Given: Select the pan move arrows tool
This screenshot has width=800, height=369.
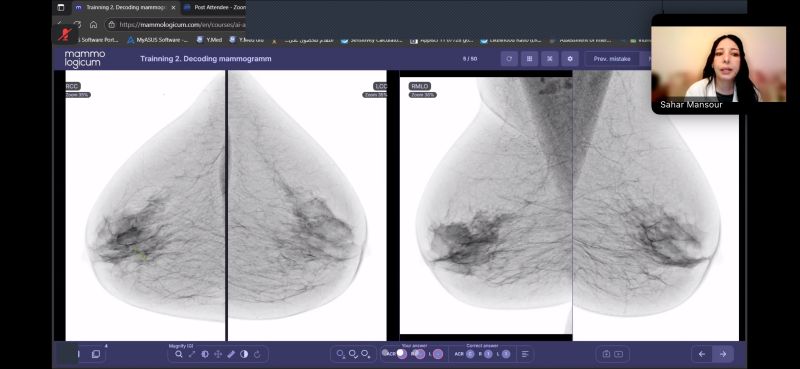Looking at the screenshot, I should pos(218,354).
